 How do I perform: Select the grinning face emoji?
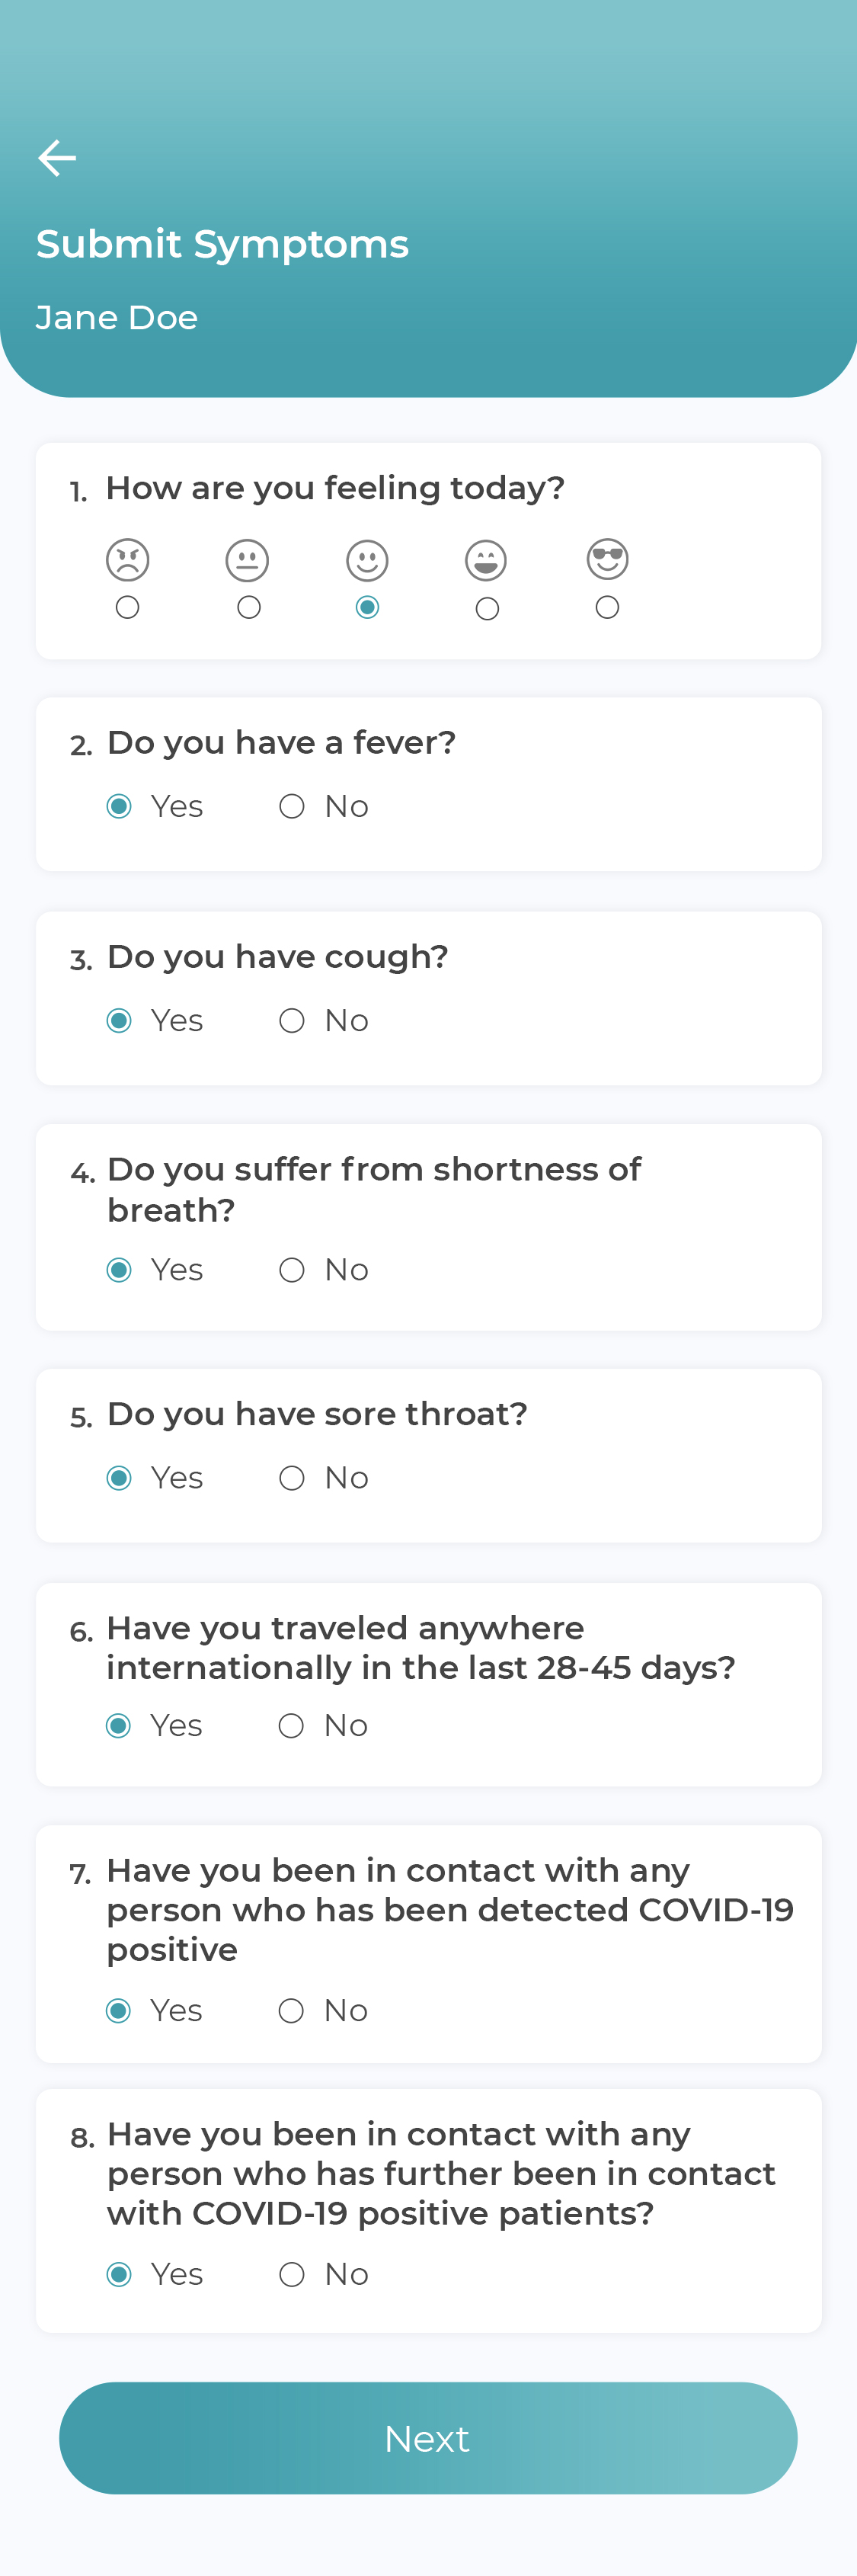[x=486, y=560]
